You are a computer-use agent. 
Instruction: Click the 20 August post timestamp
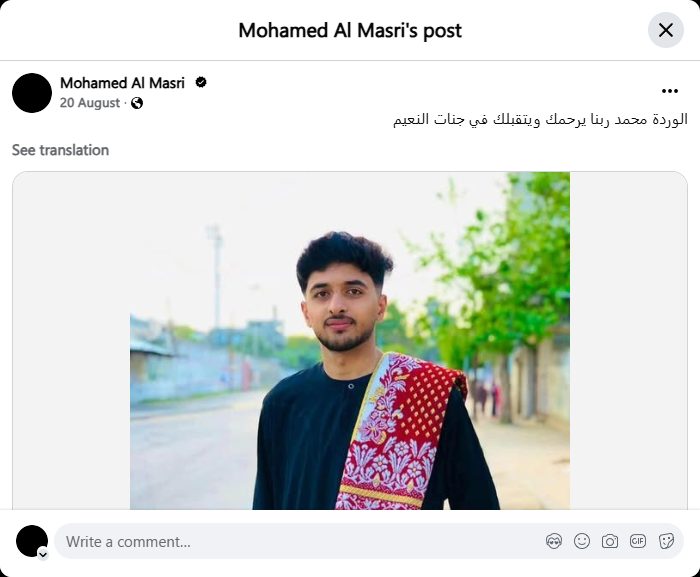(90, 103)
